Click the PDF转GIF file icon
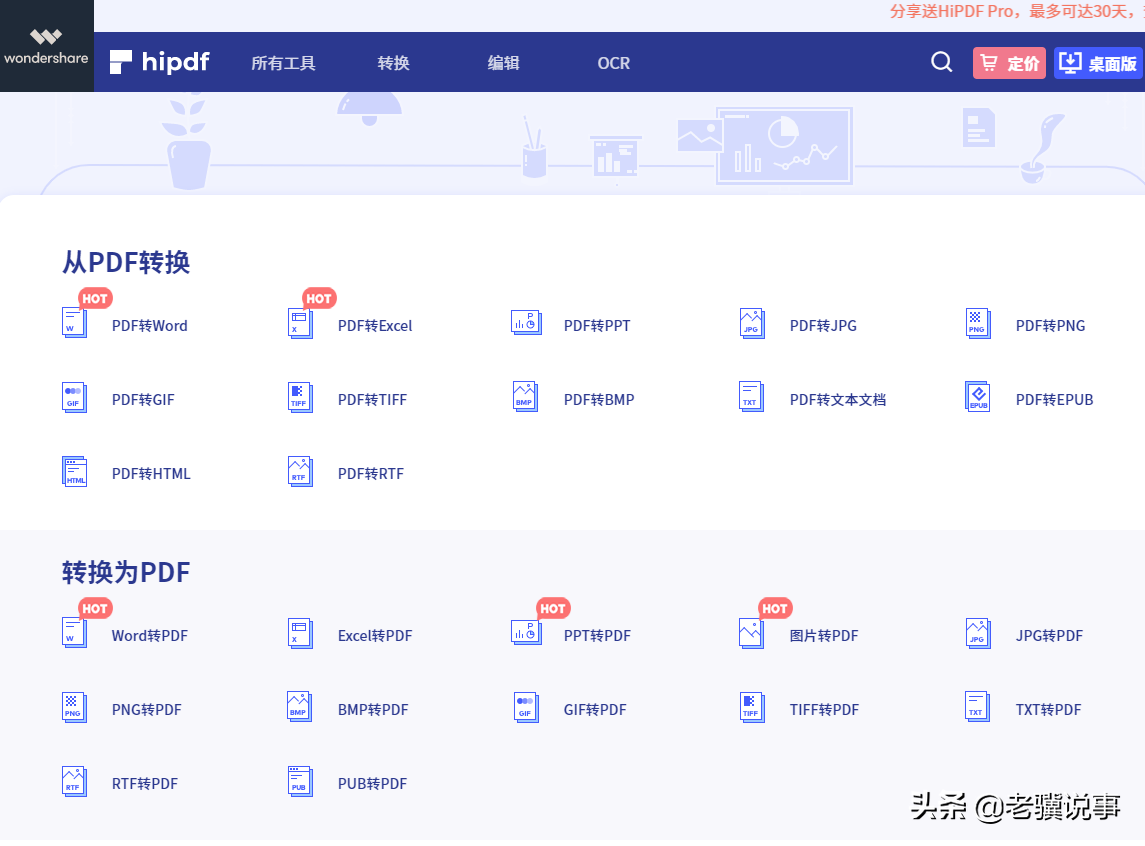Image resolution: width=1145 pixels, height=846 pixels. pos(74,397)
